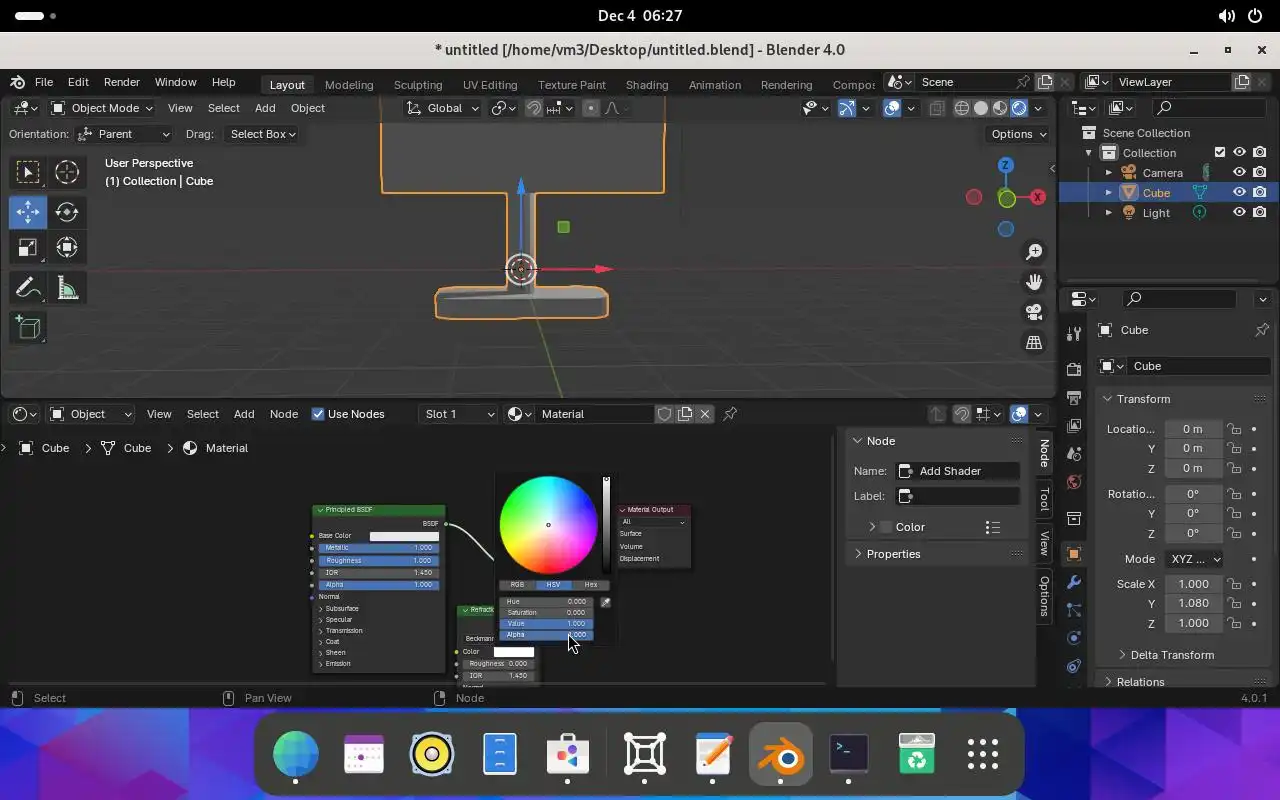Open the Particles properties tab
Viewport: 1280px width, 800px height.
tap(1074, 609)
